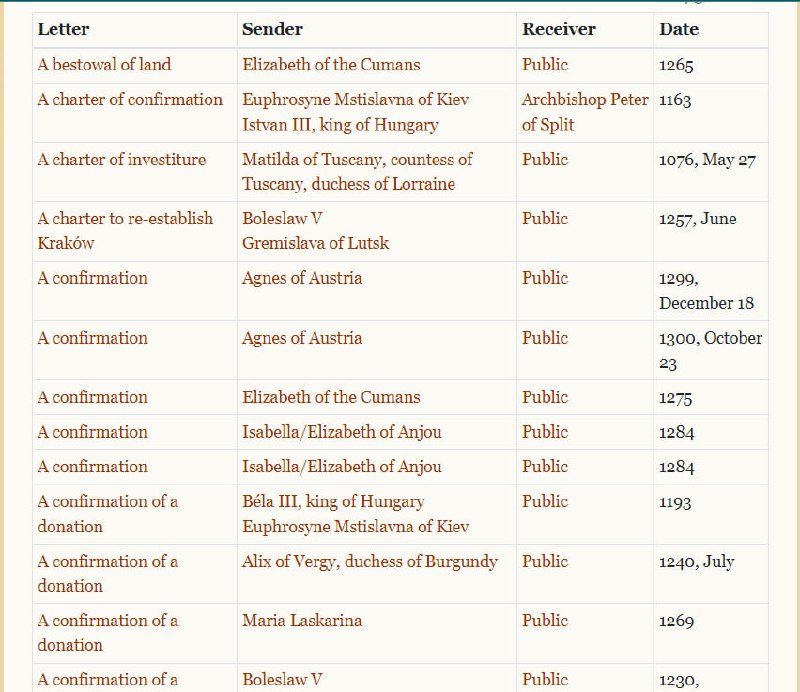Open Maria Laskarina sender page
The width and height of the screenshot is (800, 692).
pyautogui.click(x=302, y=620)
